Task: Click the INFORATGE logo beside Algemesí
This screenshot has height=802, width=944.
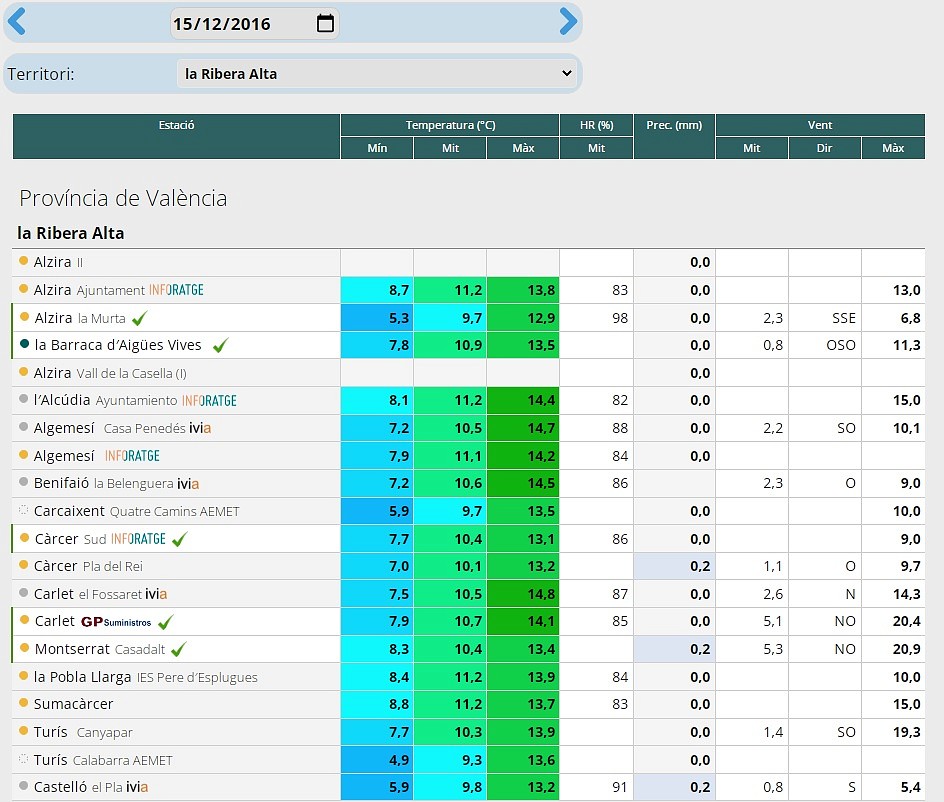Action: pos(132,456)
